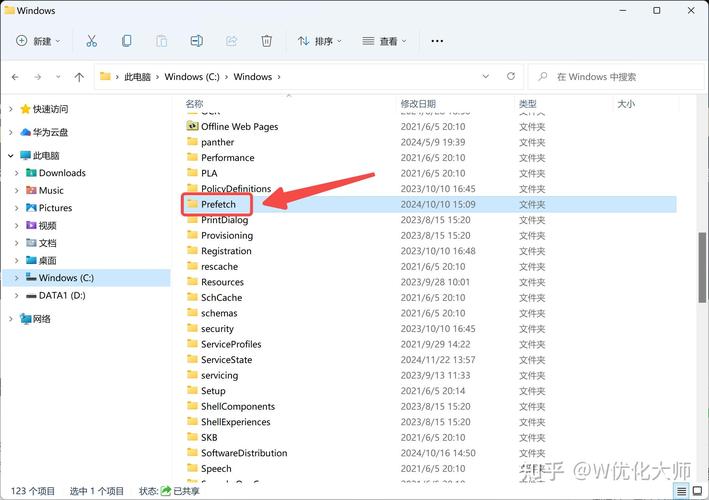Collapse the 此电脑 tree node
The image size is (709, 500).
11,156
